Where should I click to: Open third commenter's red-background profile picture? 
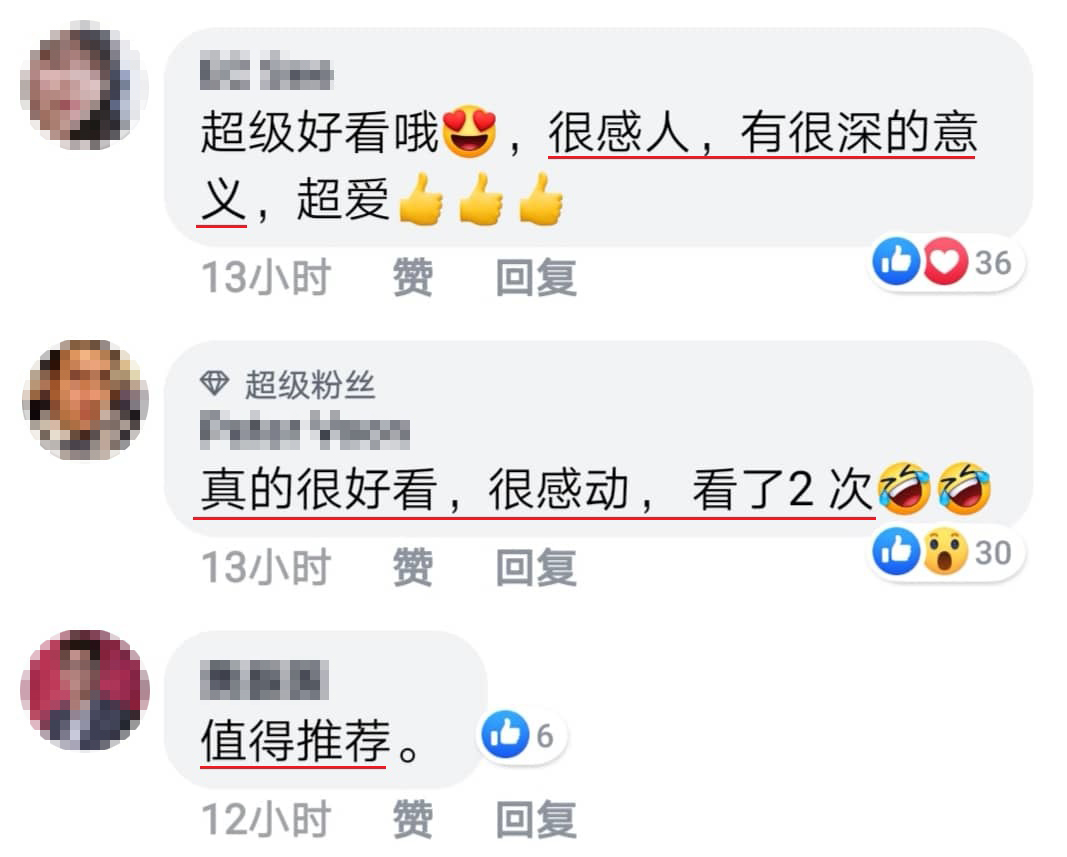pyautogui.click(x=86, y=690)
